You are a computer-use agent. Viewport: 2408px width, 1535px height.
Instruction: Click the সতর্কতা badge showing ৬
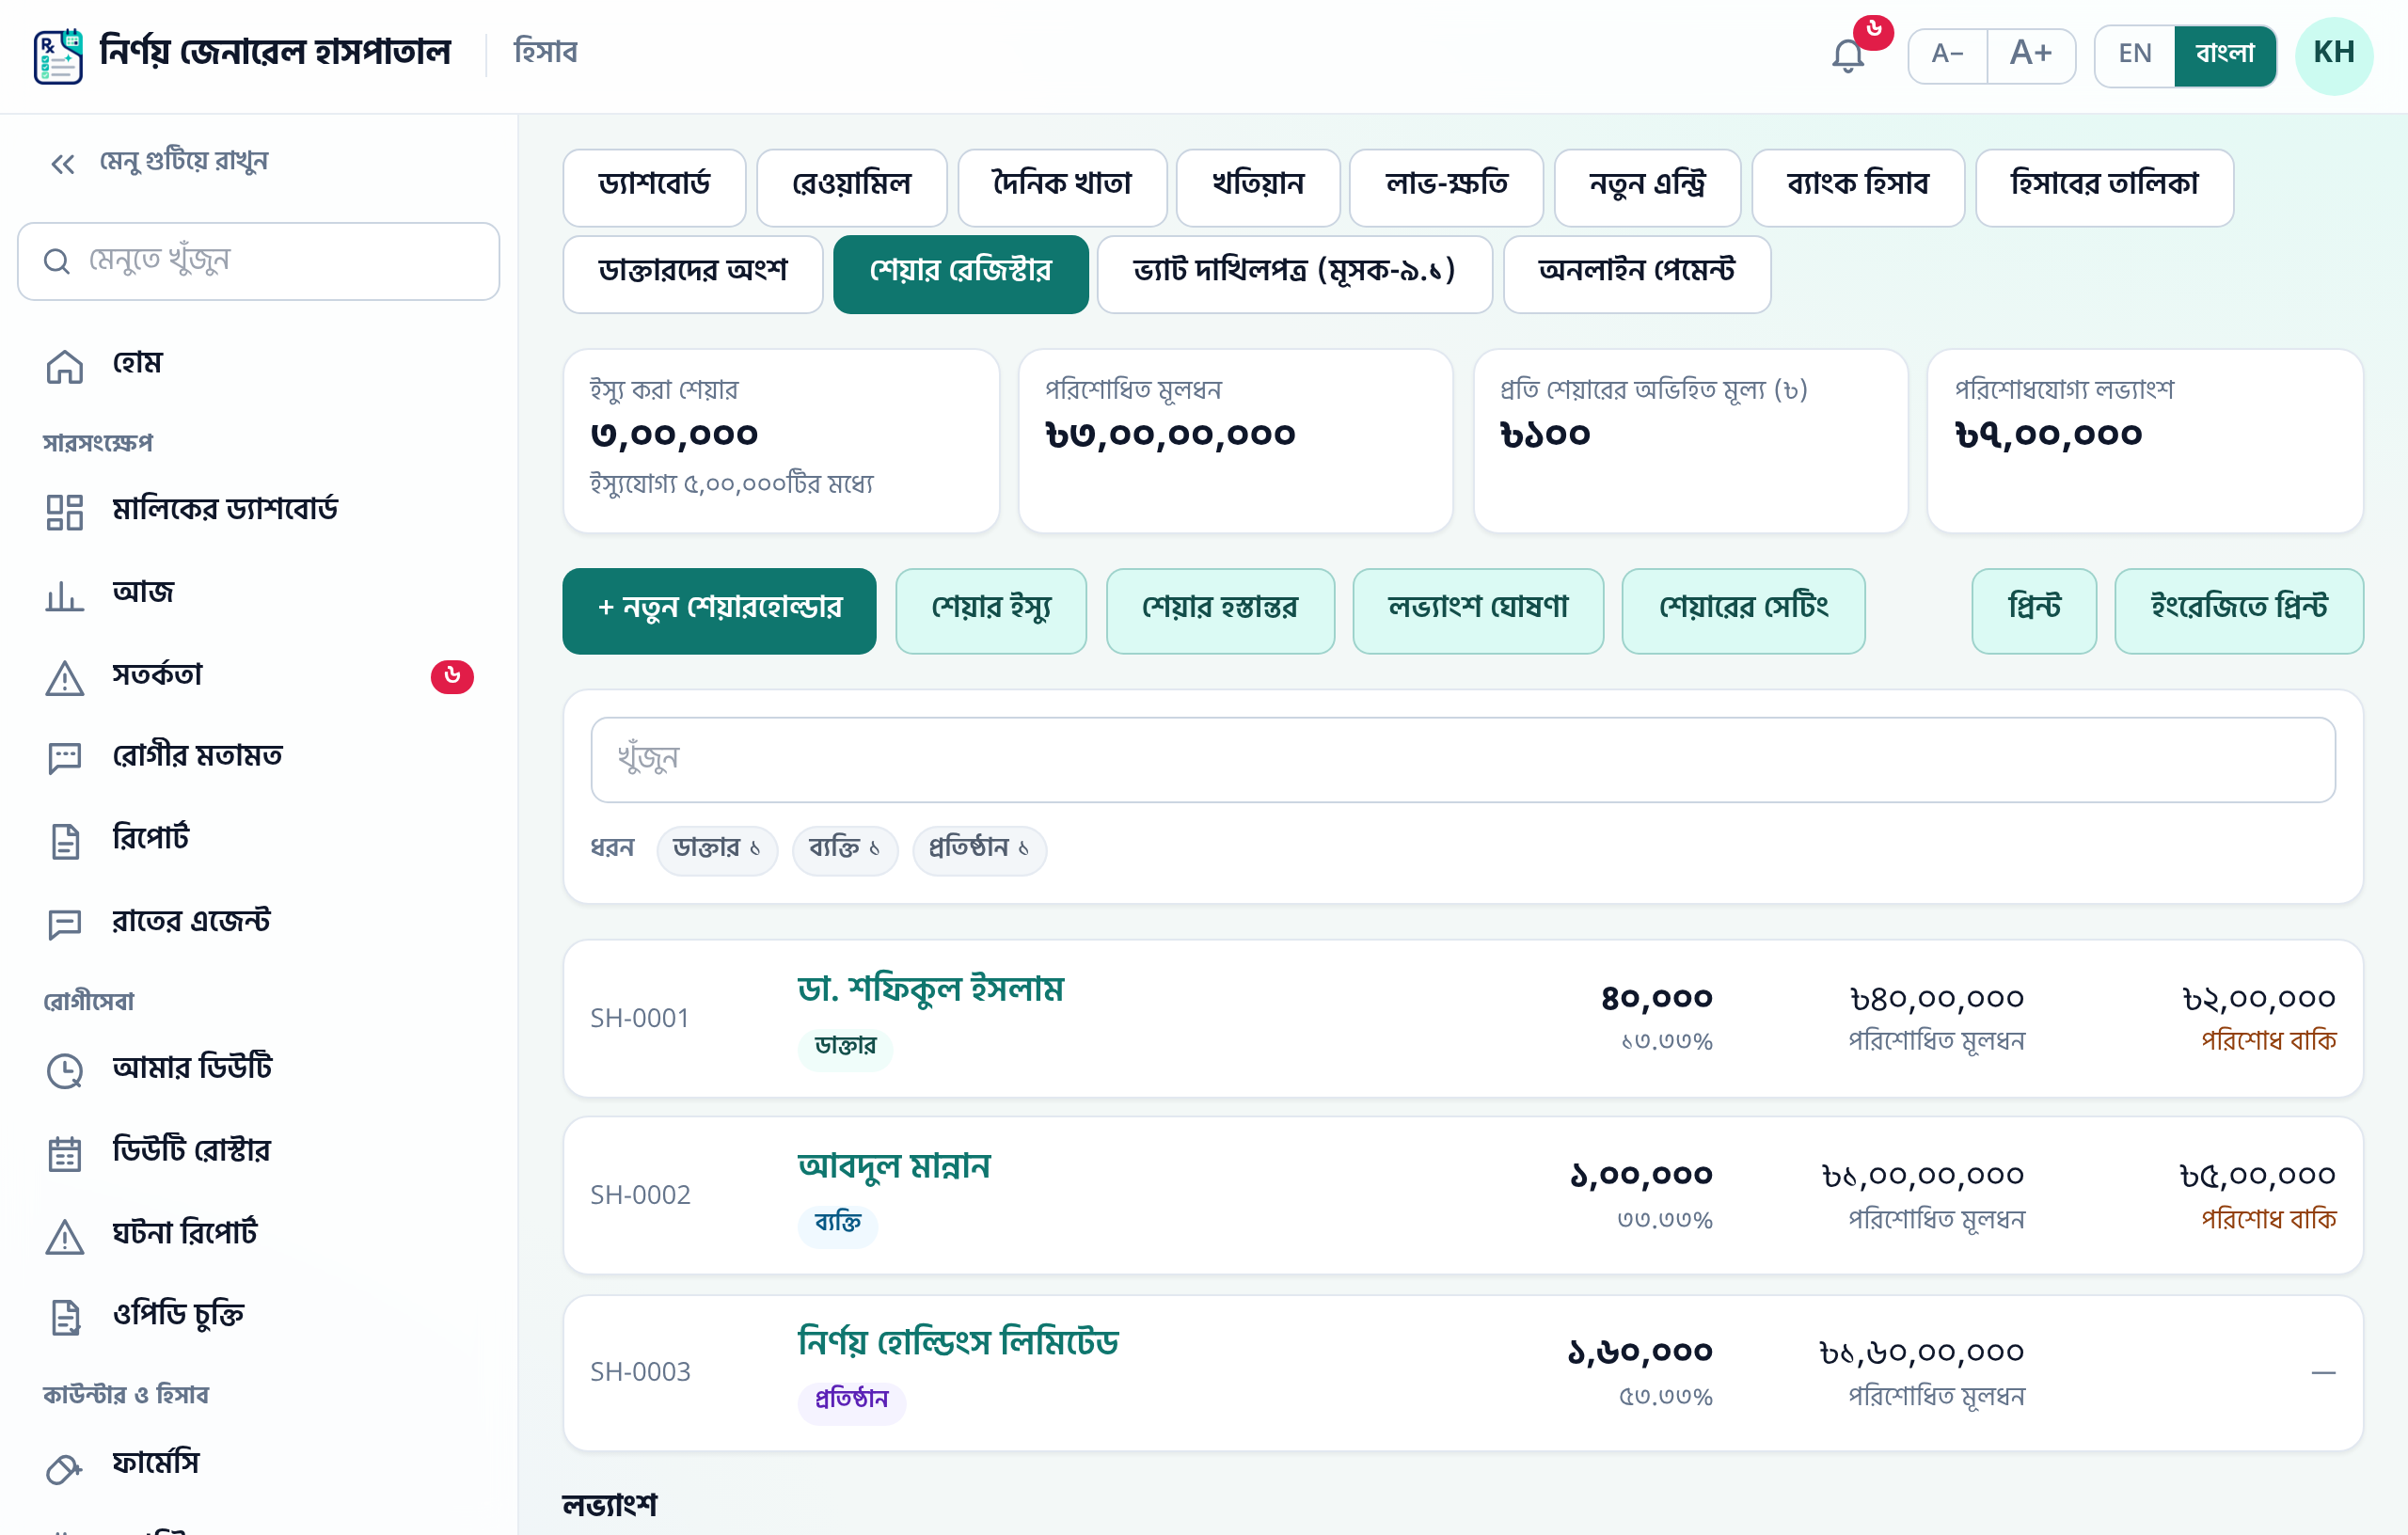[x=452, y=676]
